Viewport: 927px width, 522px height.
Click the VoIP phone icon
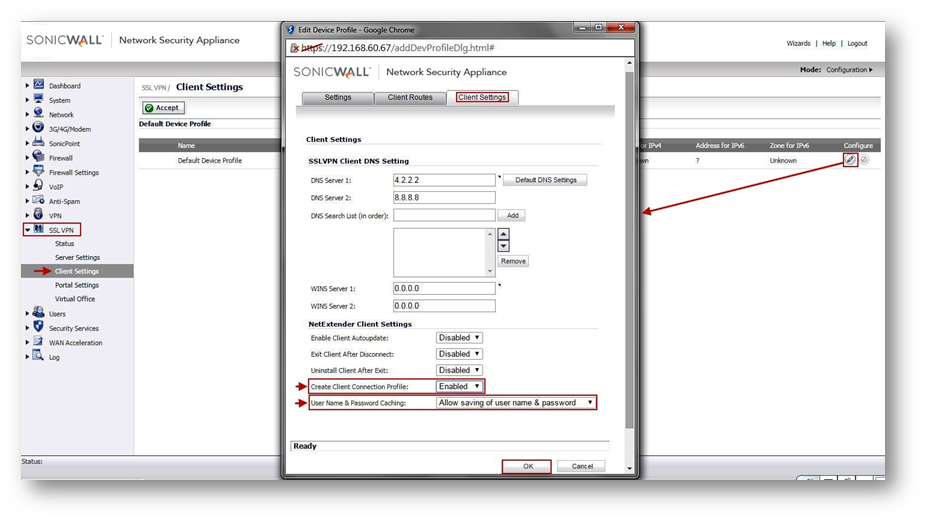tap(38, 186)
